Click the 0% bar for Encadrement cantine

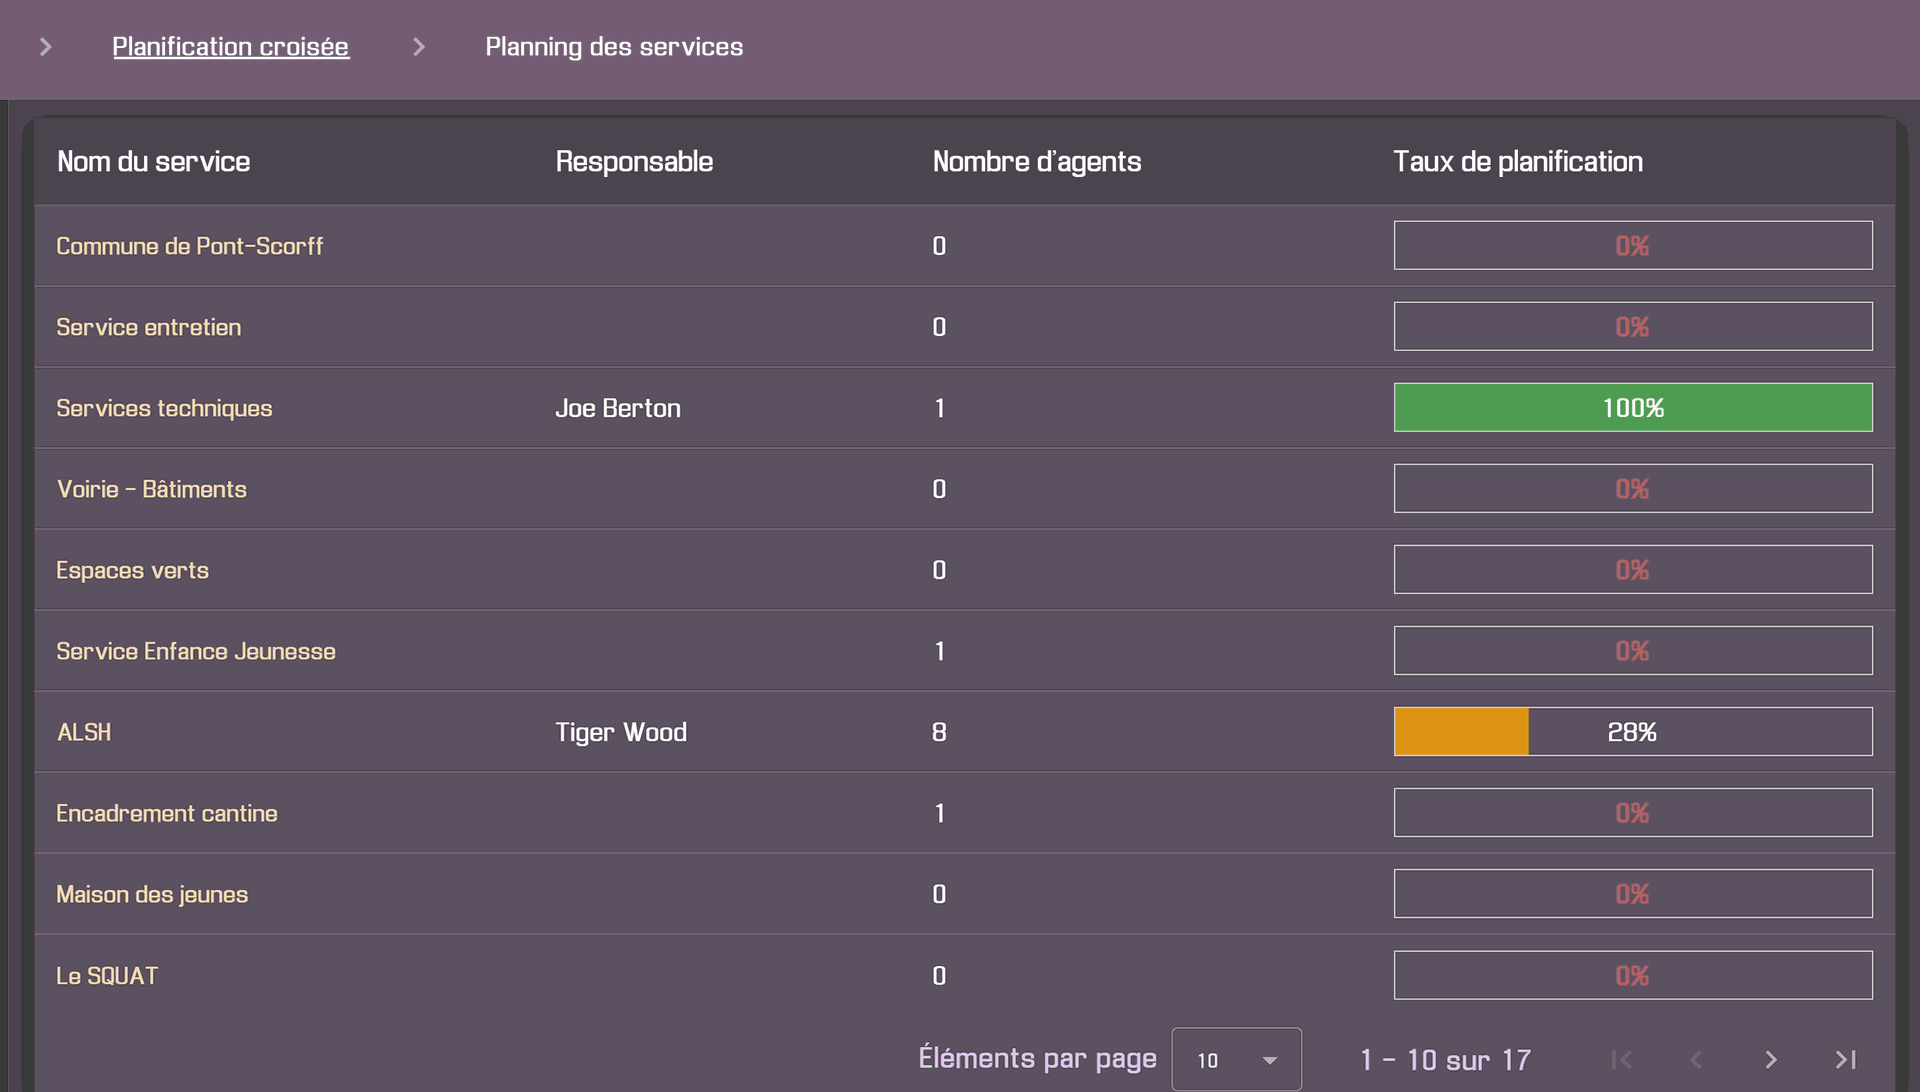click(x=1633, y=813)
